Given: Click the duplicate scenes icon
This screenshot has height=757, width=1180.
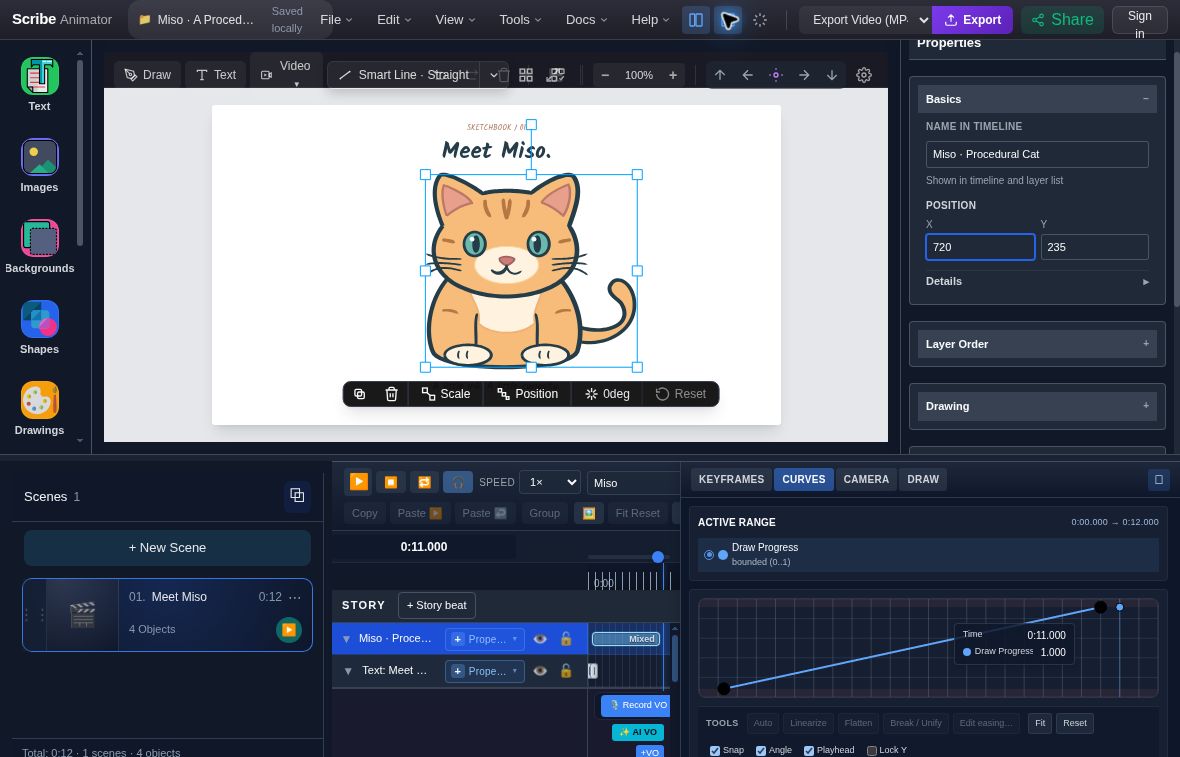Looking at the screenshot, I should click(297, 495).
